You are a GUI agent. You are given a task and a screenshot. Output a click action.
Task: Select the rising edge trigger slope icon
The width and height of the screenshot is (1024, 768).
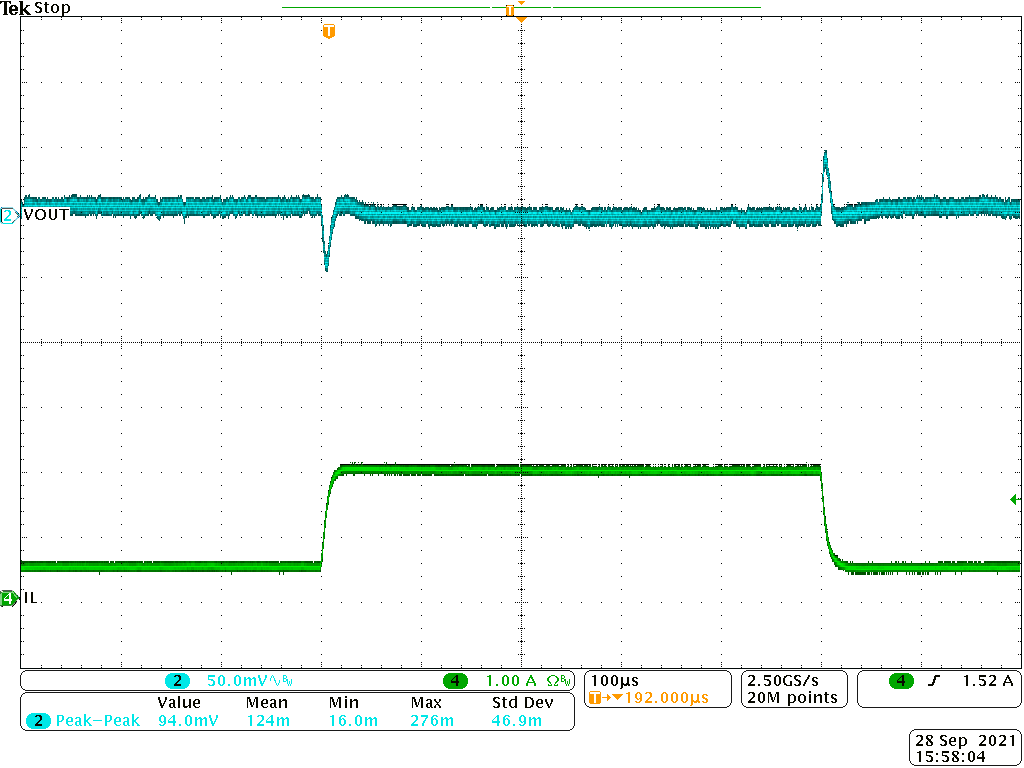click(934, 681)
